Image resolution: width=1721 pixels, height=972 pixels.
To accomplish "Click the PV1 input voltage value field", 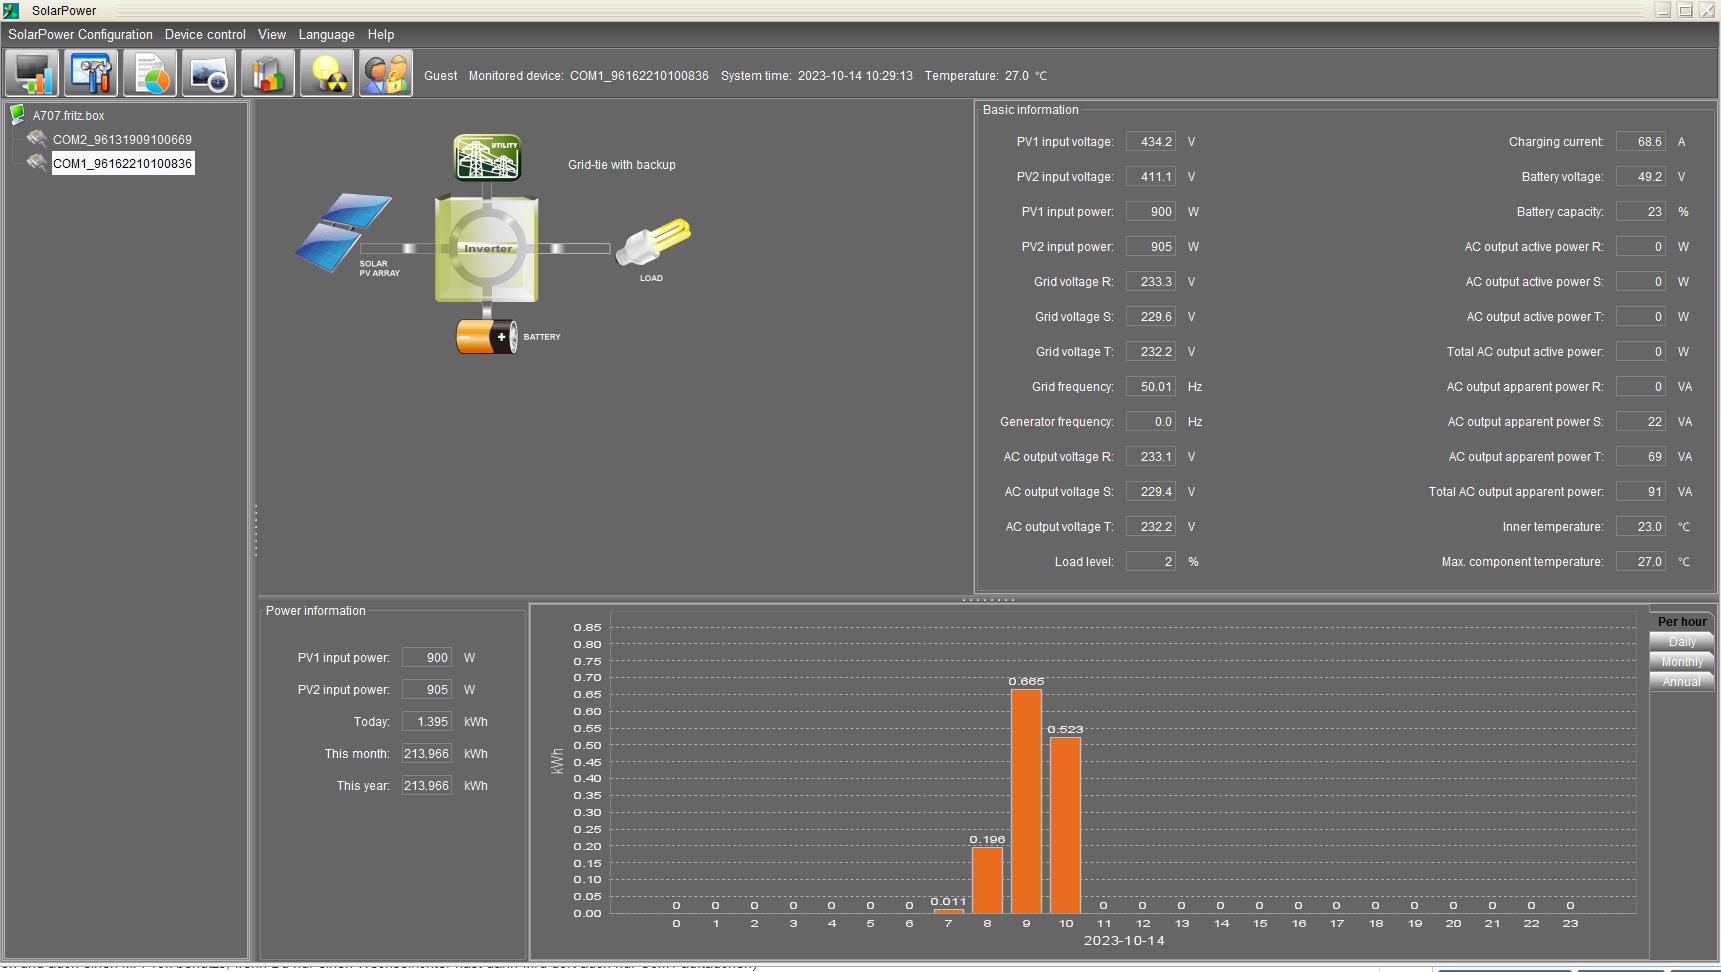I will (x=1151, y=142).
